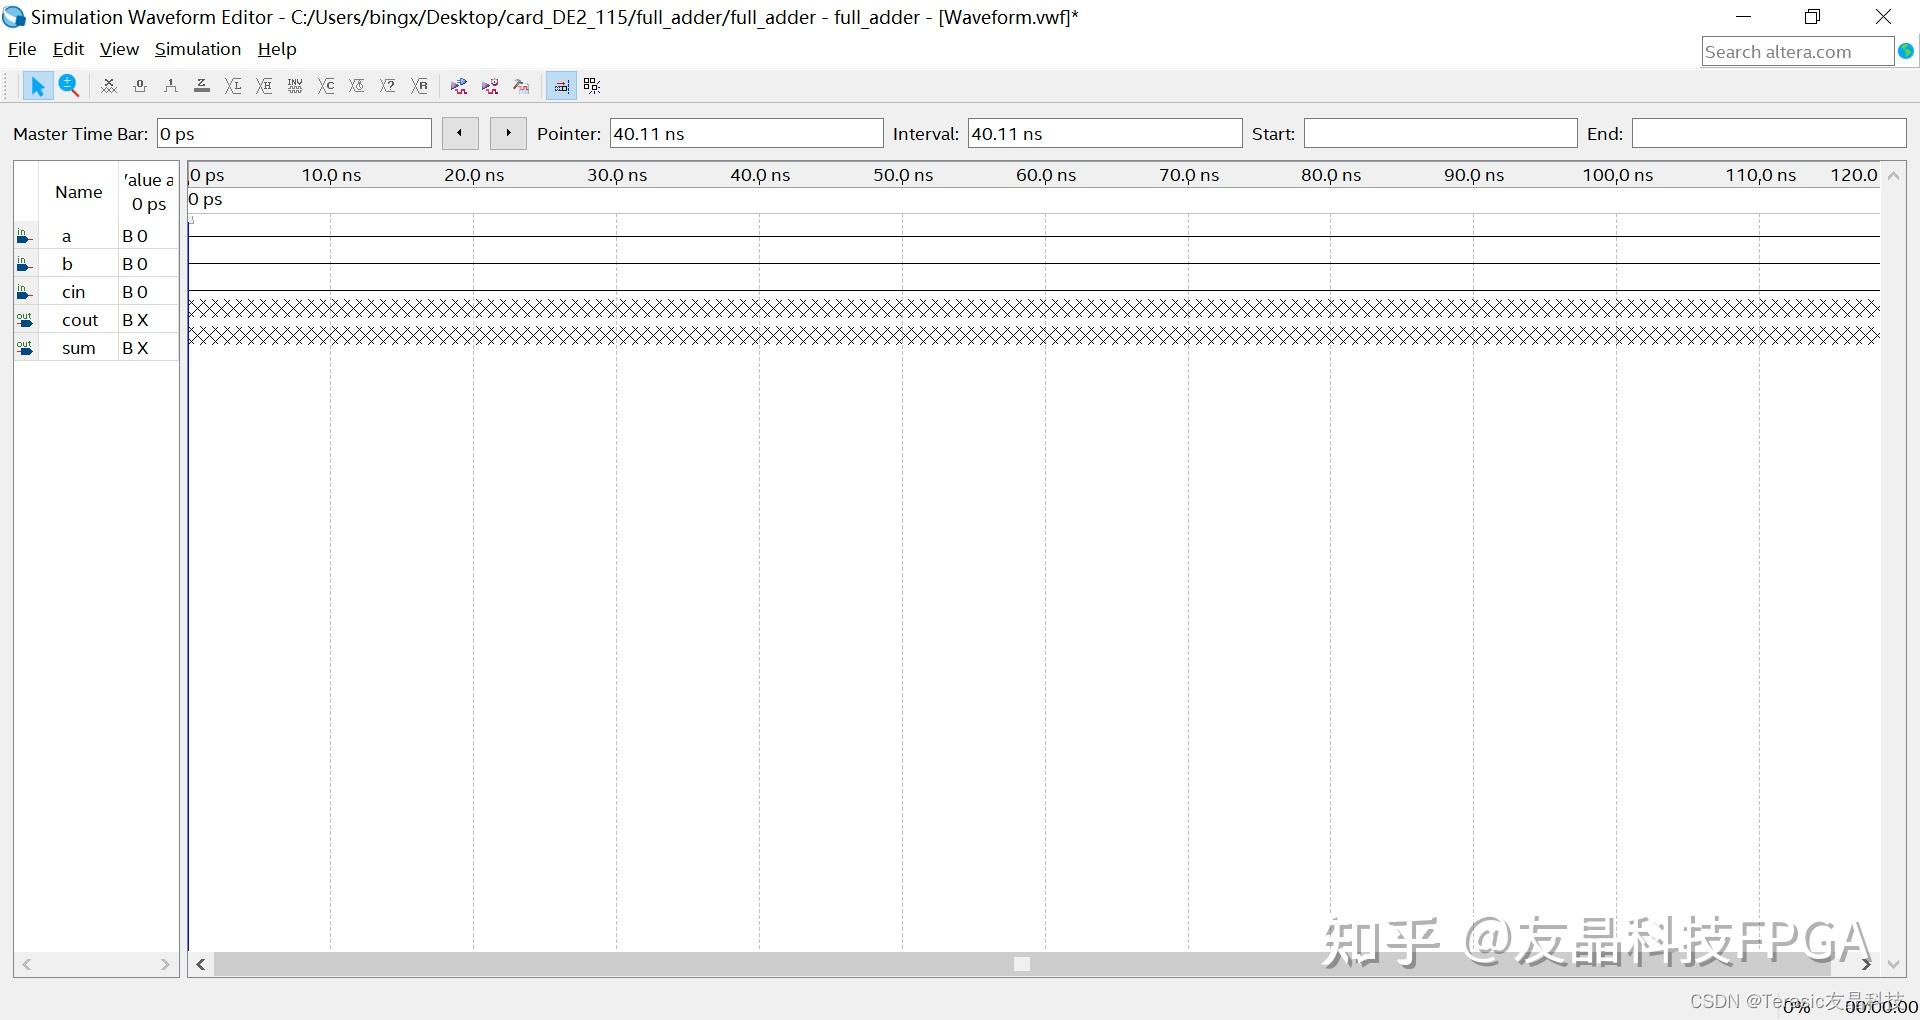Viewport: 1920px width, 1020px height.
Task: Step Master Time Bar back with left arrow
Action: pyautogui.click(x=459, y=132)
